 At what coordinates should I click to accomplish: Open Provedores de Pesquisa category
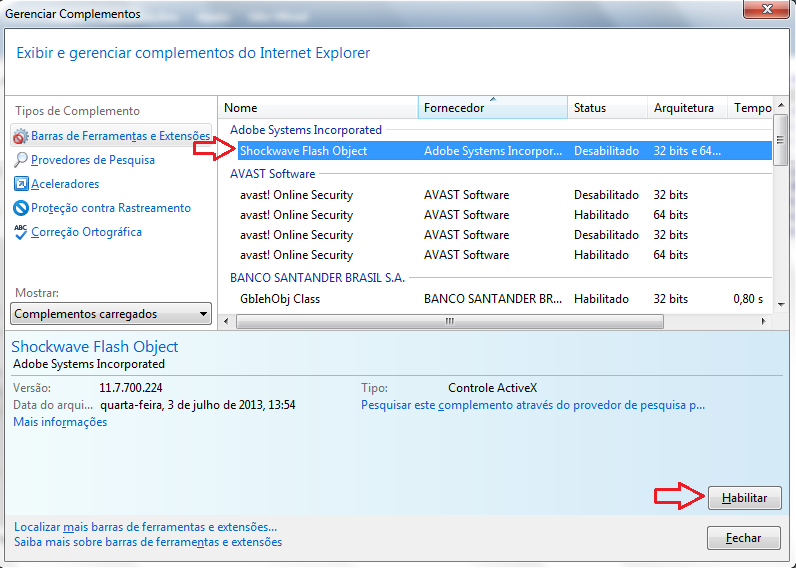point(93,160)
